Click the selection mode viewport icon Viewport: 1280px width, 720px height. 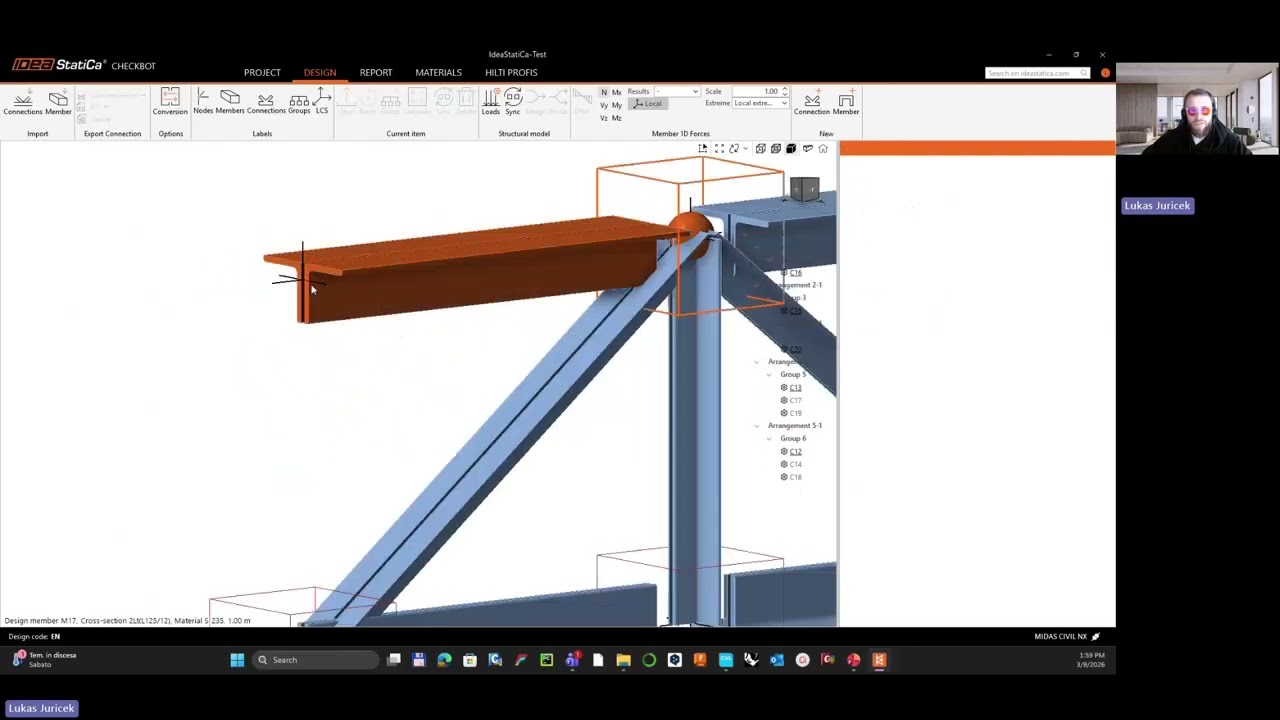(x=703, y=149)
